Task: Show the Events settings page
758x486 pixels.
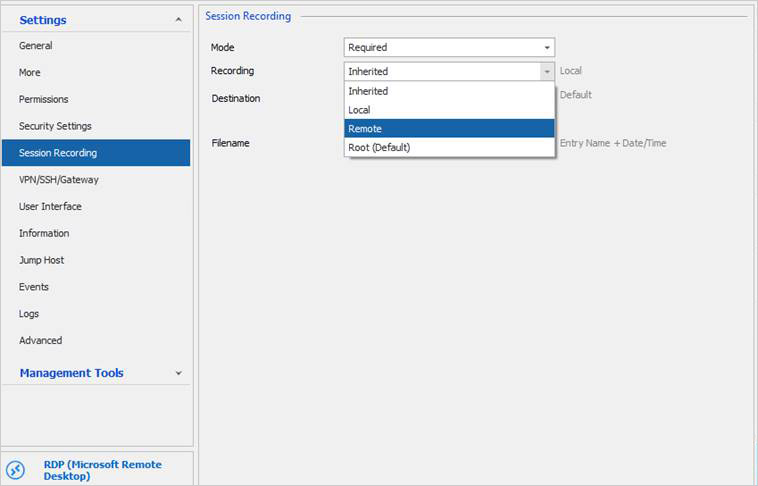Action: (x=34, y=287)
